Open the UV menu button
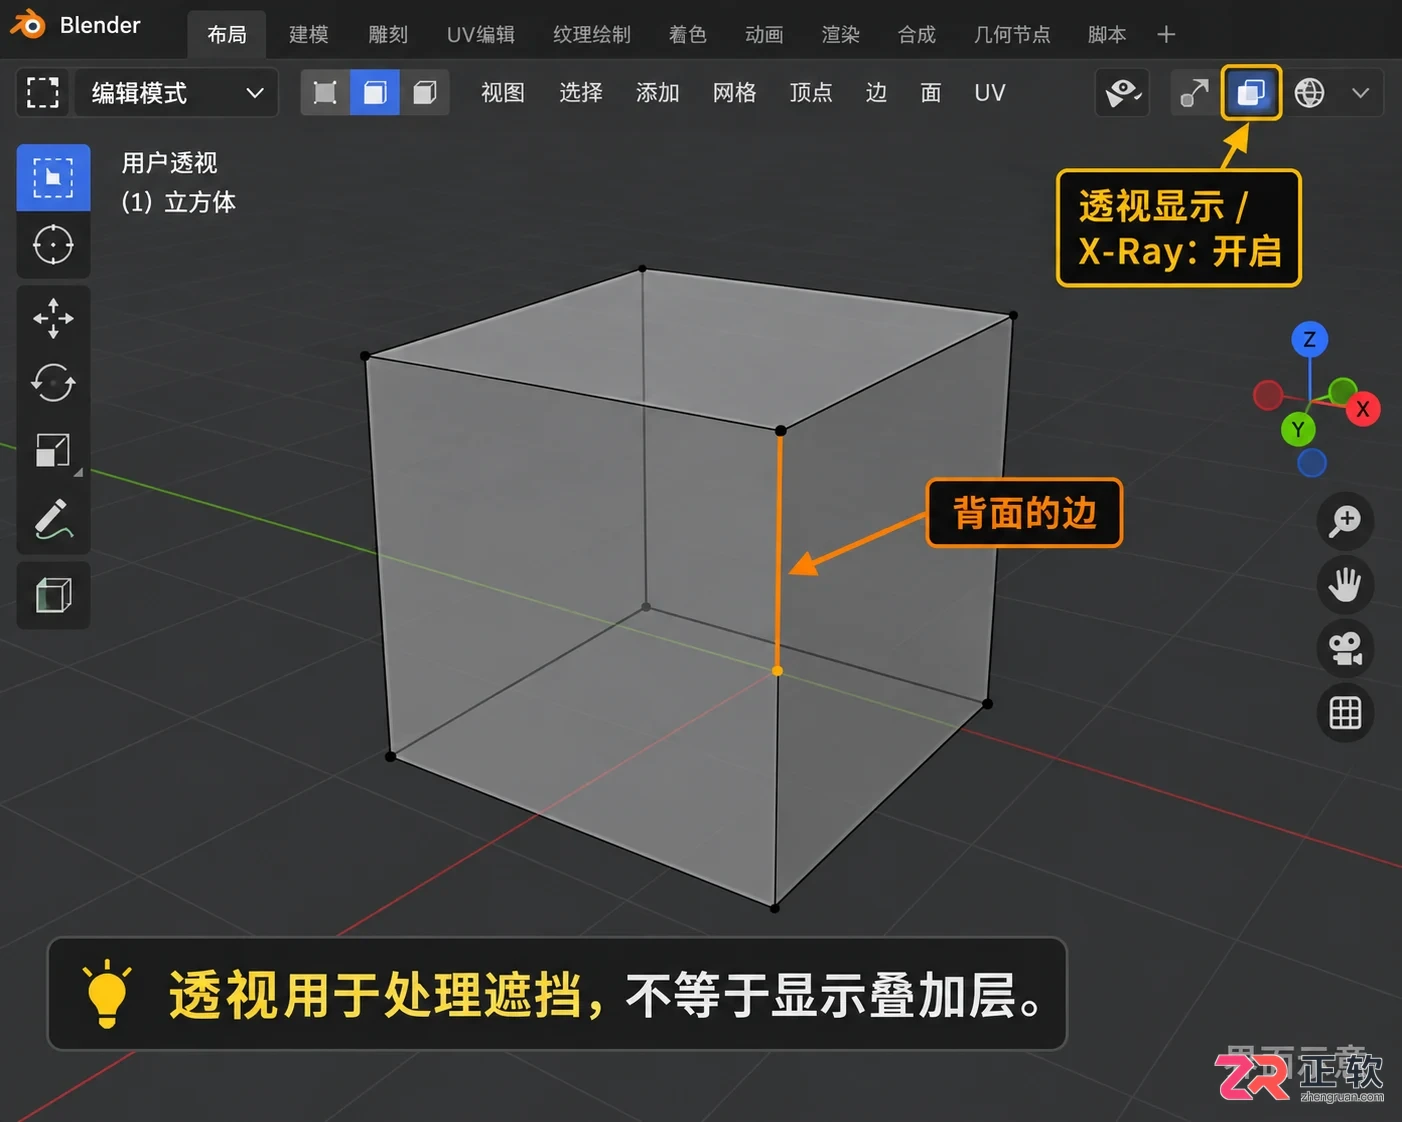The height and width of the screenshot is (1122, 1402). 989,93
